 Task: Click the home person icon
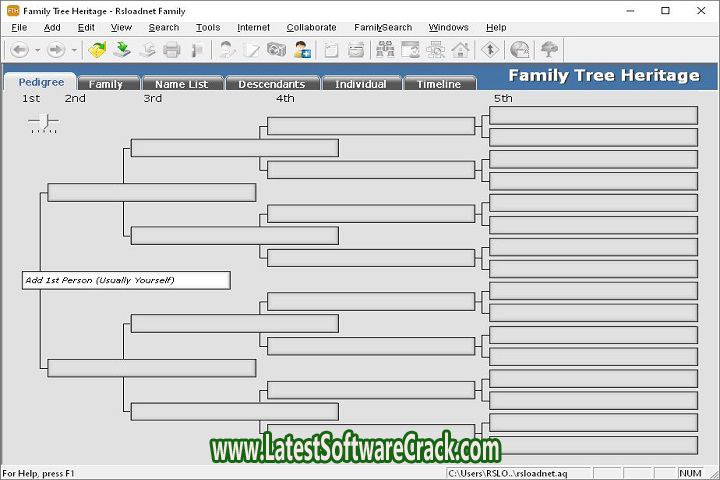pos(461,49)
